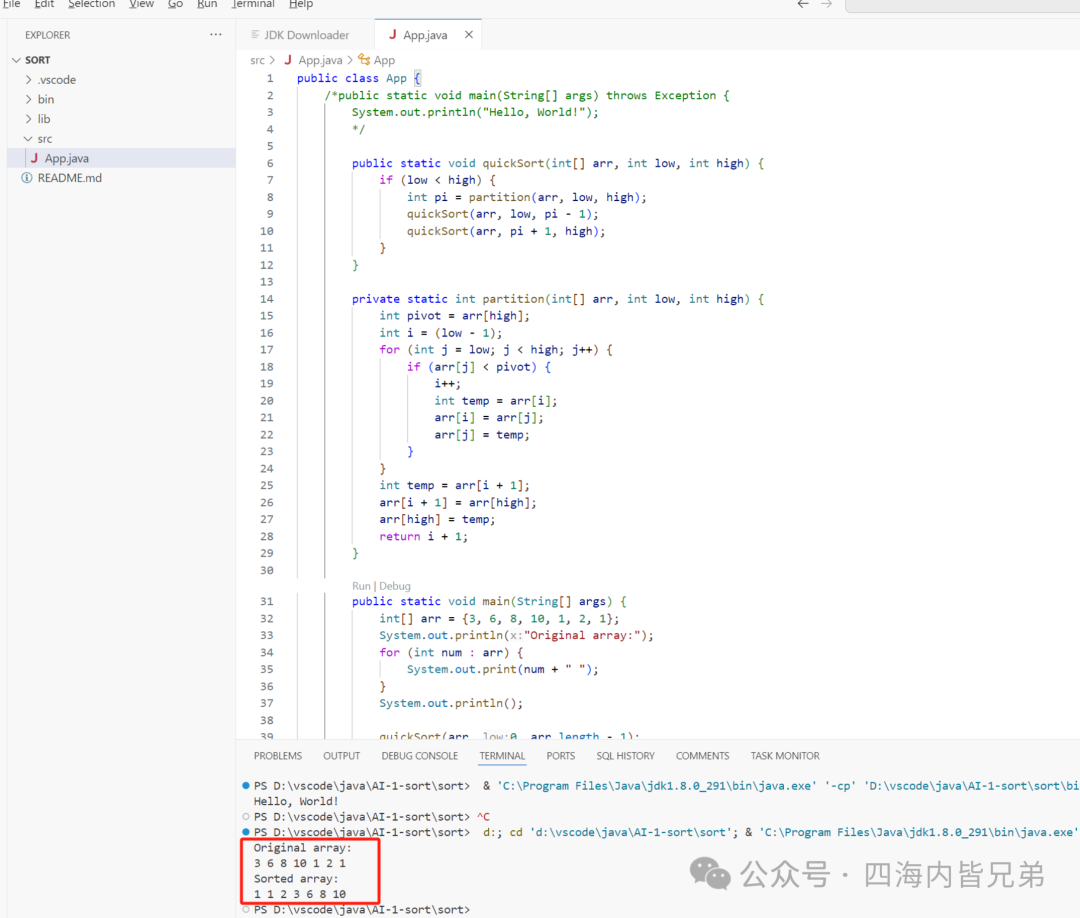Click the Run code lens above main
This screenshot has width=1080, height=918.
click(x=361, y=585)
